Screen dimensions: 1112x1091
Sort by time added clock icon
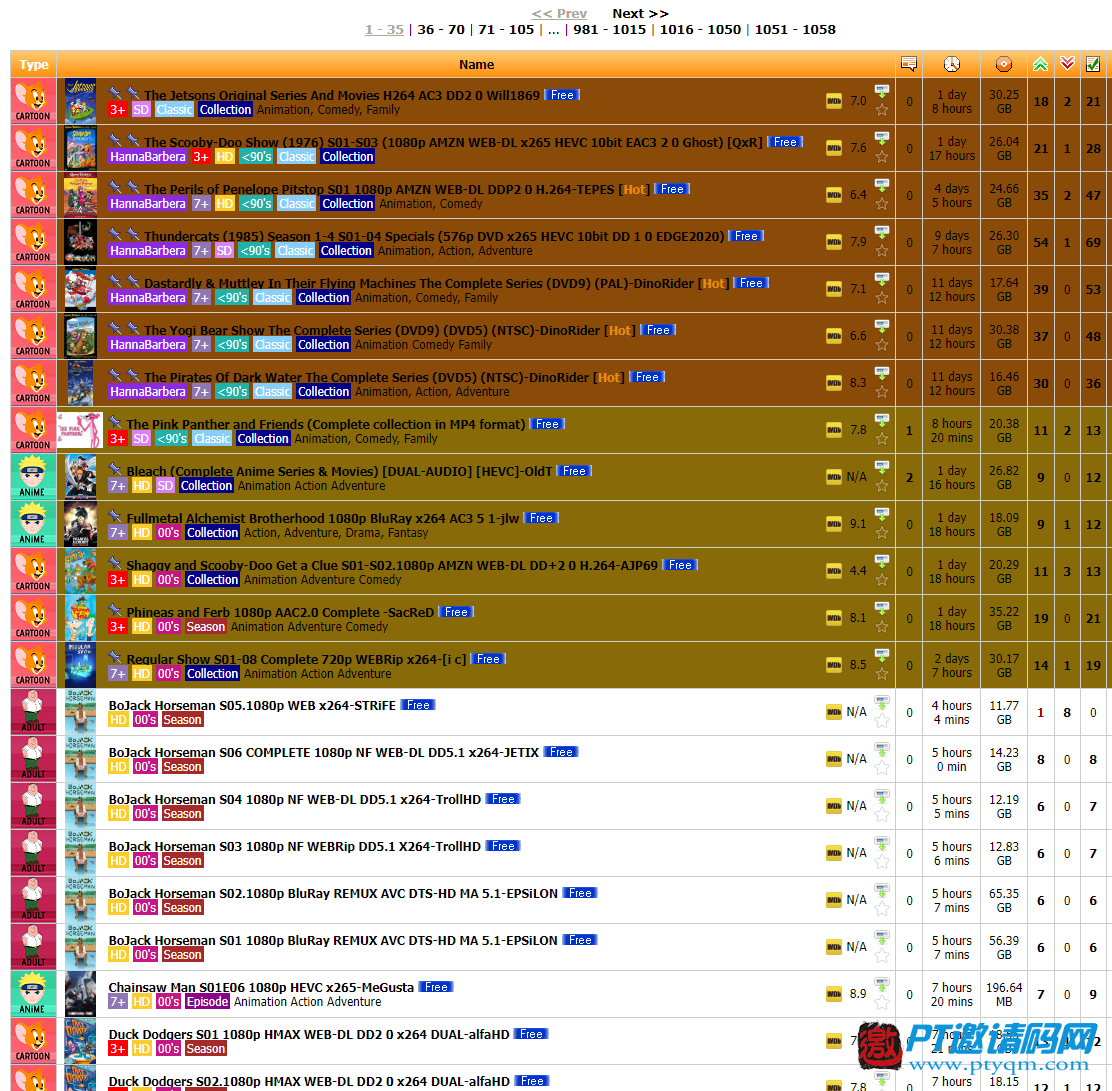[951, 64]
